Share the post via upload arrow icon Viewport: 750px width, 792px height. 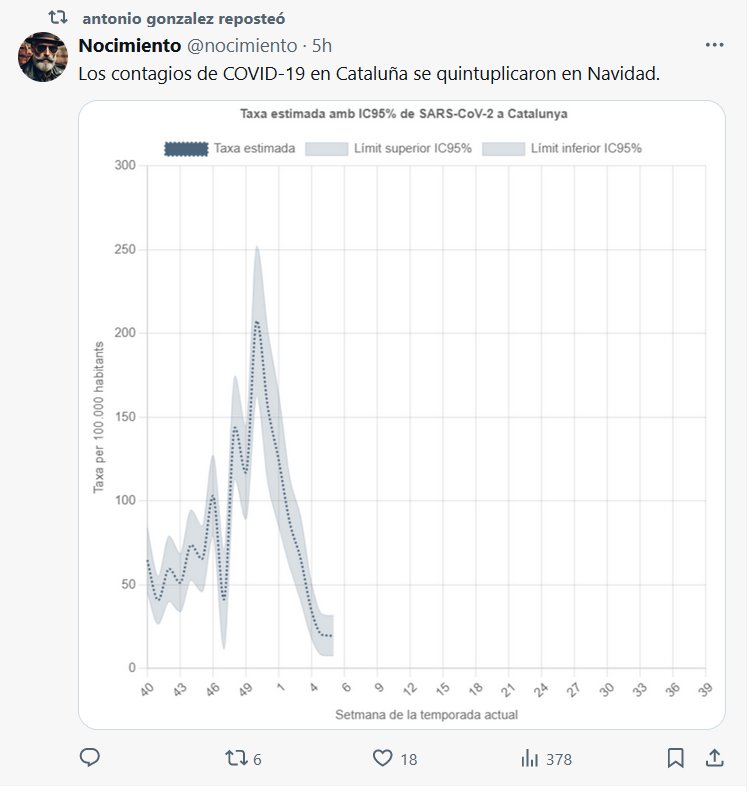[714, 759]
